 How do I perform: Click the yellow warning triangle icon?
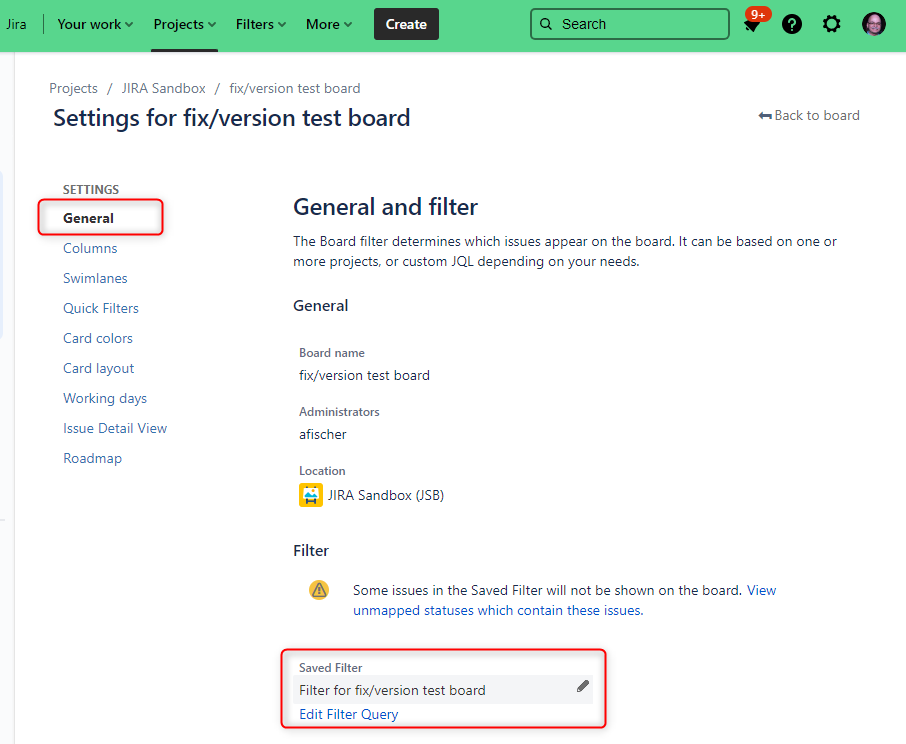pyautogui.click(x=319, y=590)
